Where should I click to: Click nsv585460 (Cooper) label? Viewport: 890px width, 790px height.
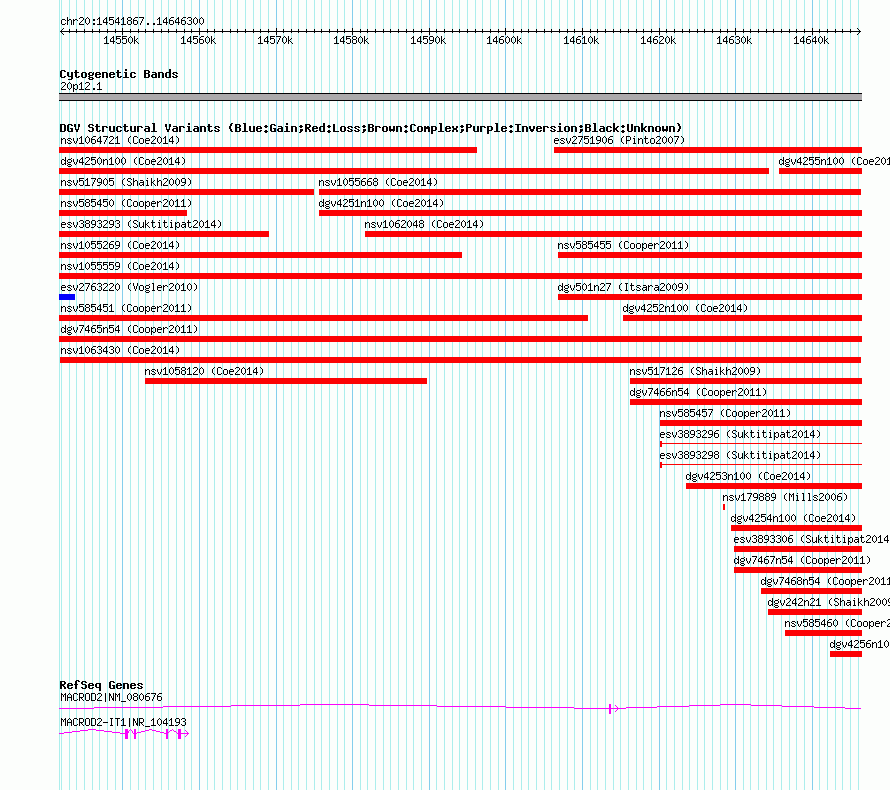(837, 623)
